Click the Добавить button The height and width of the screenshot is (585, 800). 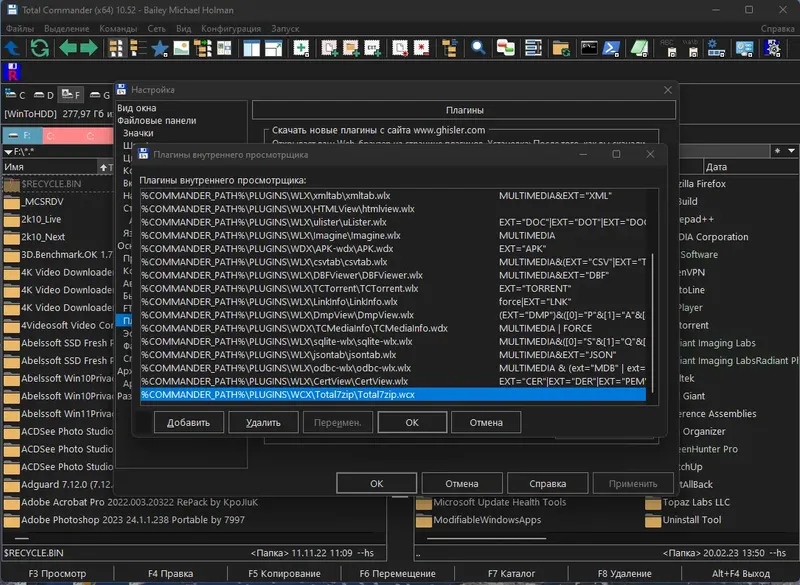[188, 422]
